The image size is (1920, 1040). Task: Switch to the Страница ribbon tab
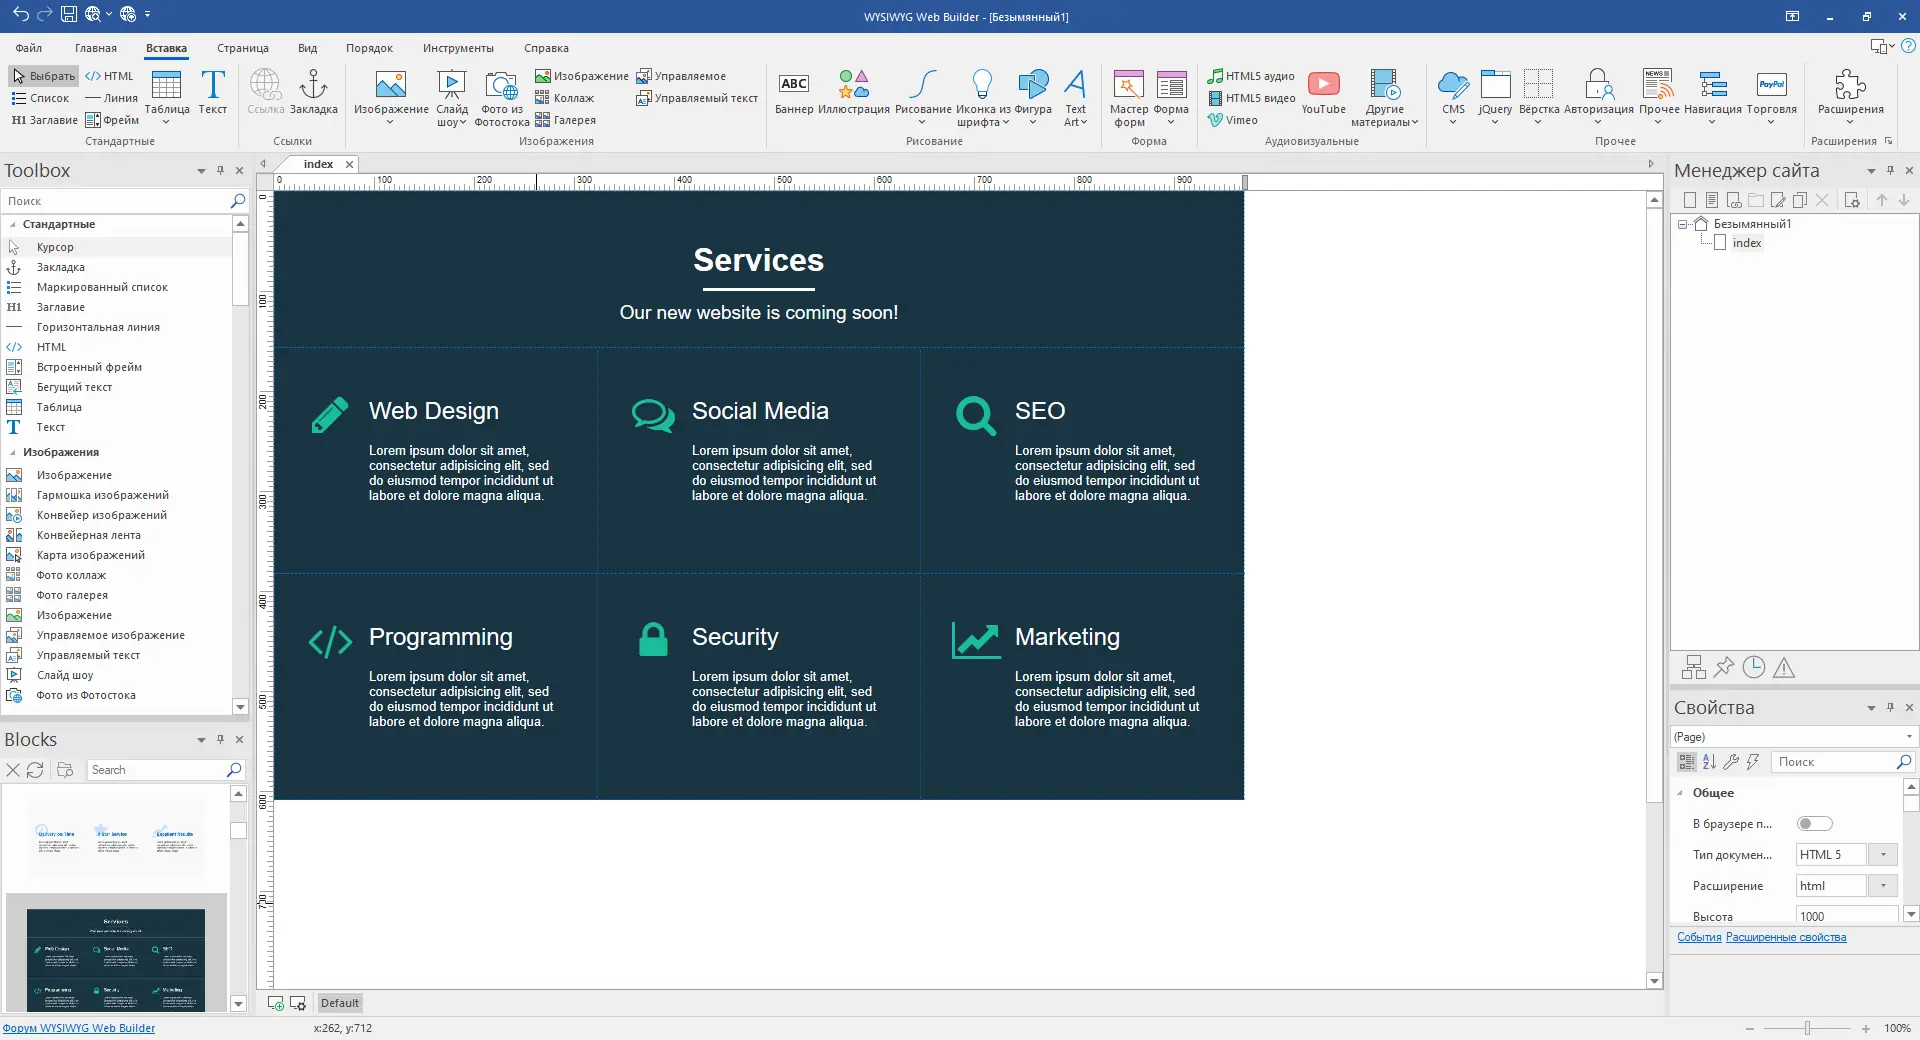243,48
